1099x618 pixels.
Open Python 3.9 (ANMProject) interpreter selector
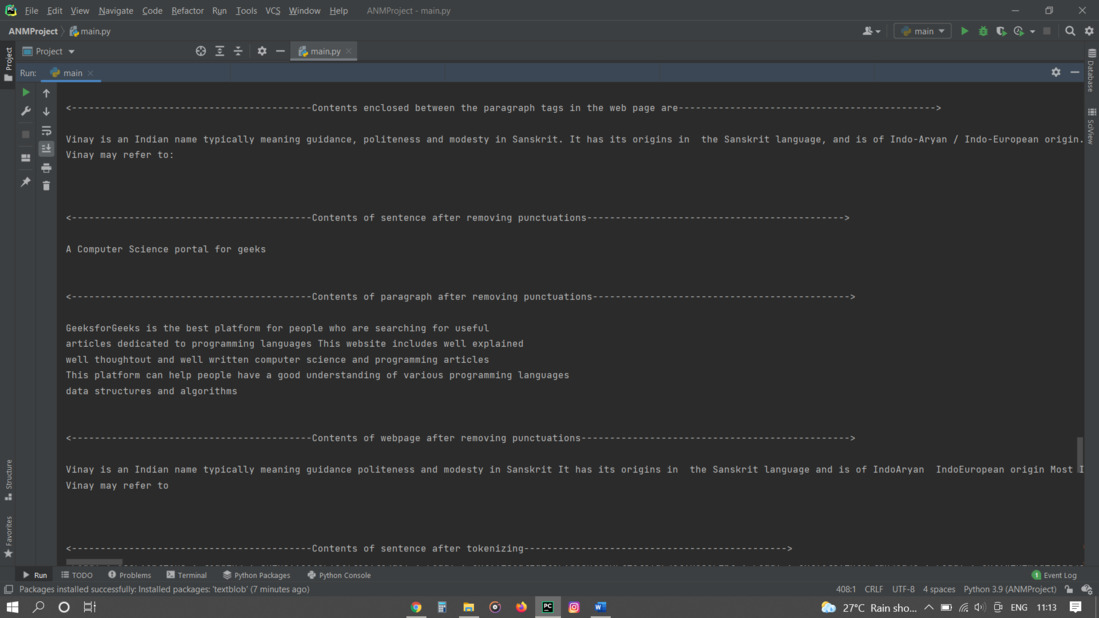pyautogui.click(x=1009, y=589)
